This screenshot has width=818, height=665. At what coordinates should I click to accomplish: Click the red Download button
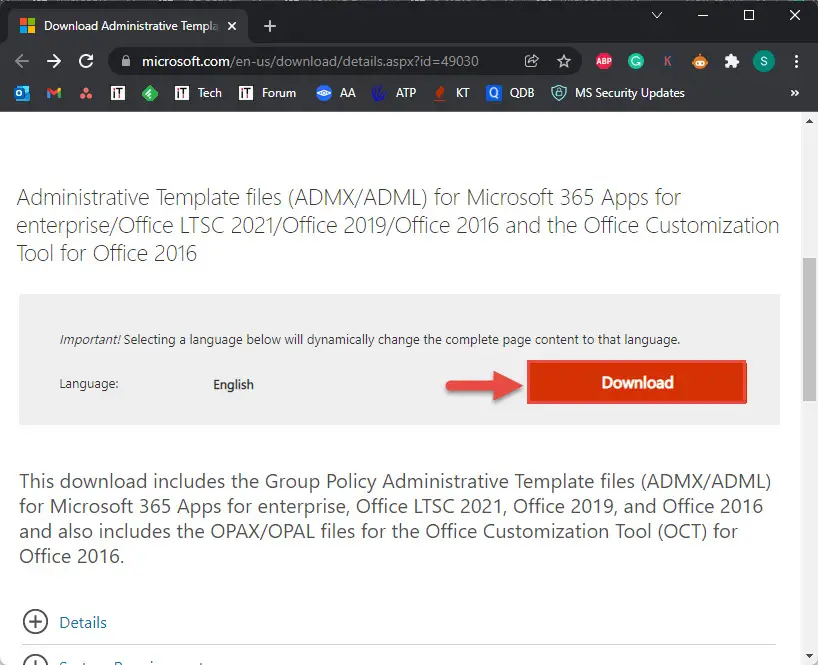click(636, 382)
